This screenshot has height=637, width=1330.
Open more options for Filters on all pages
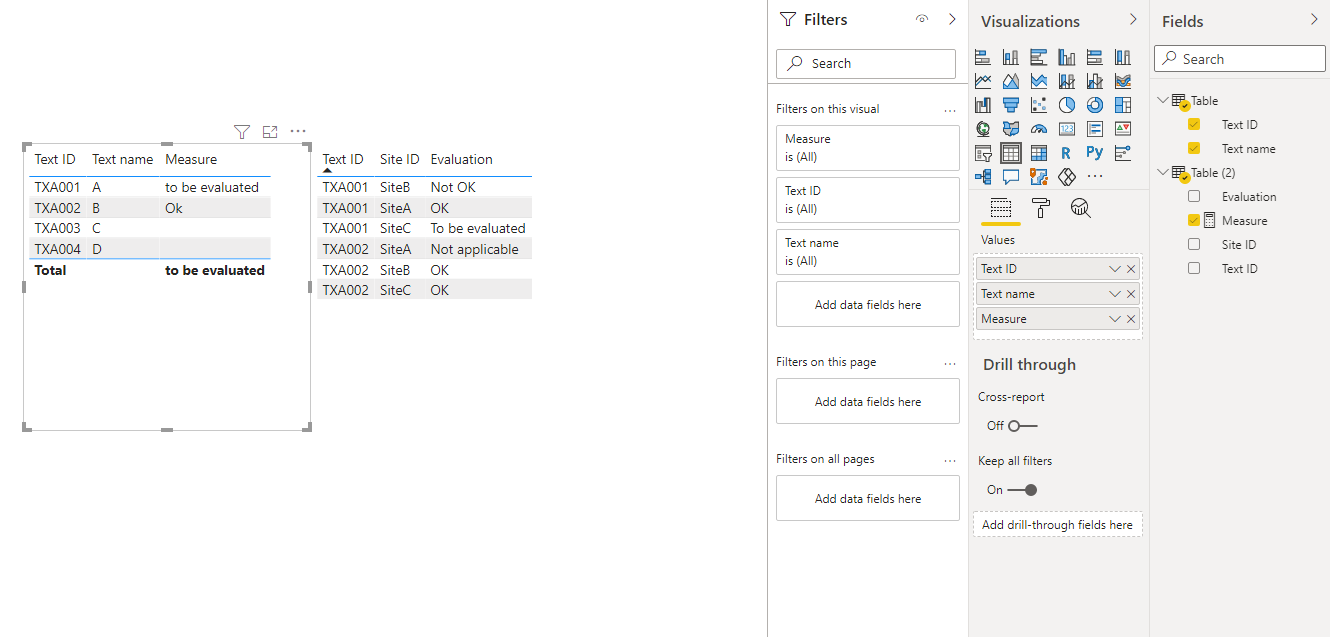(x=950, y=459)
